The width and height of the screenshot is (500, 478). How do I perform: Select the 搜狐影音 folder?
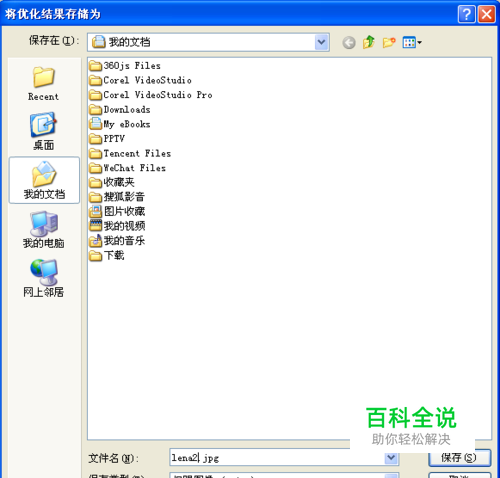(x=117, y=197)
